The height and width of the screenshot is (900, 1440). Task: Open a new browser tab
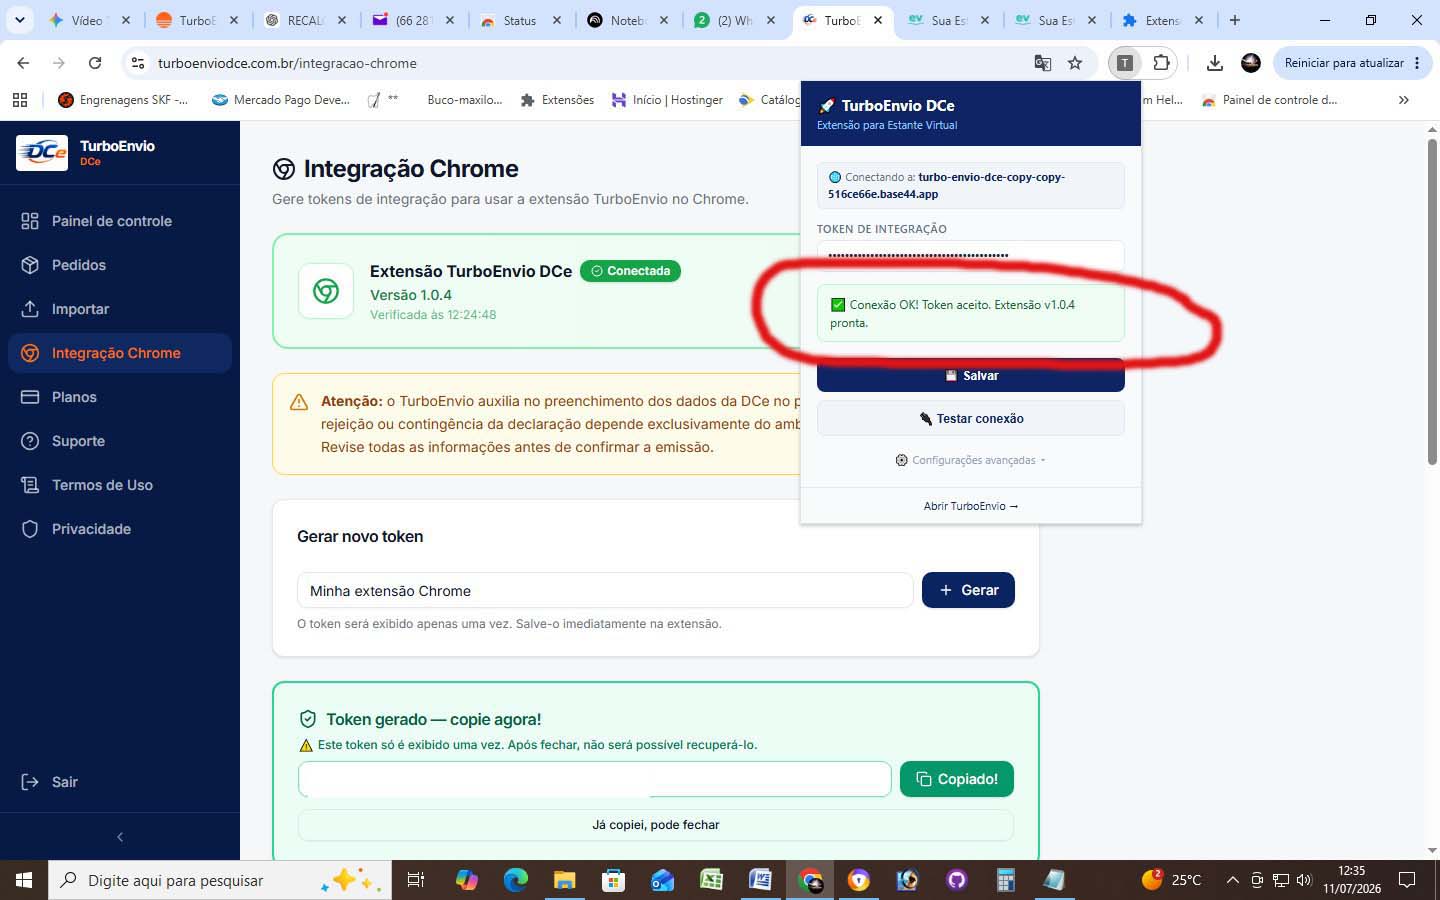[x=1235, y=20]
